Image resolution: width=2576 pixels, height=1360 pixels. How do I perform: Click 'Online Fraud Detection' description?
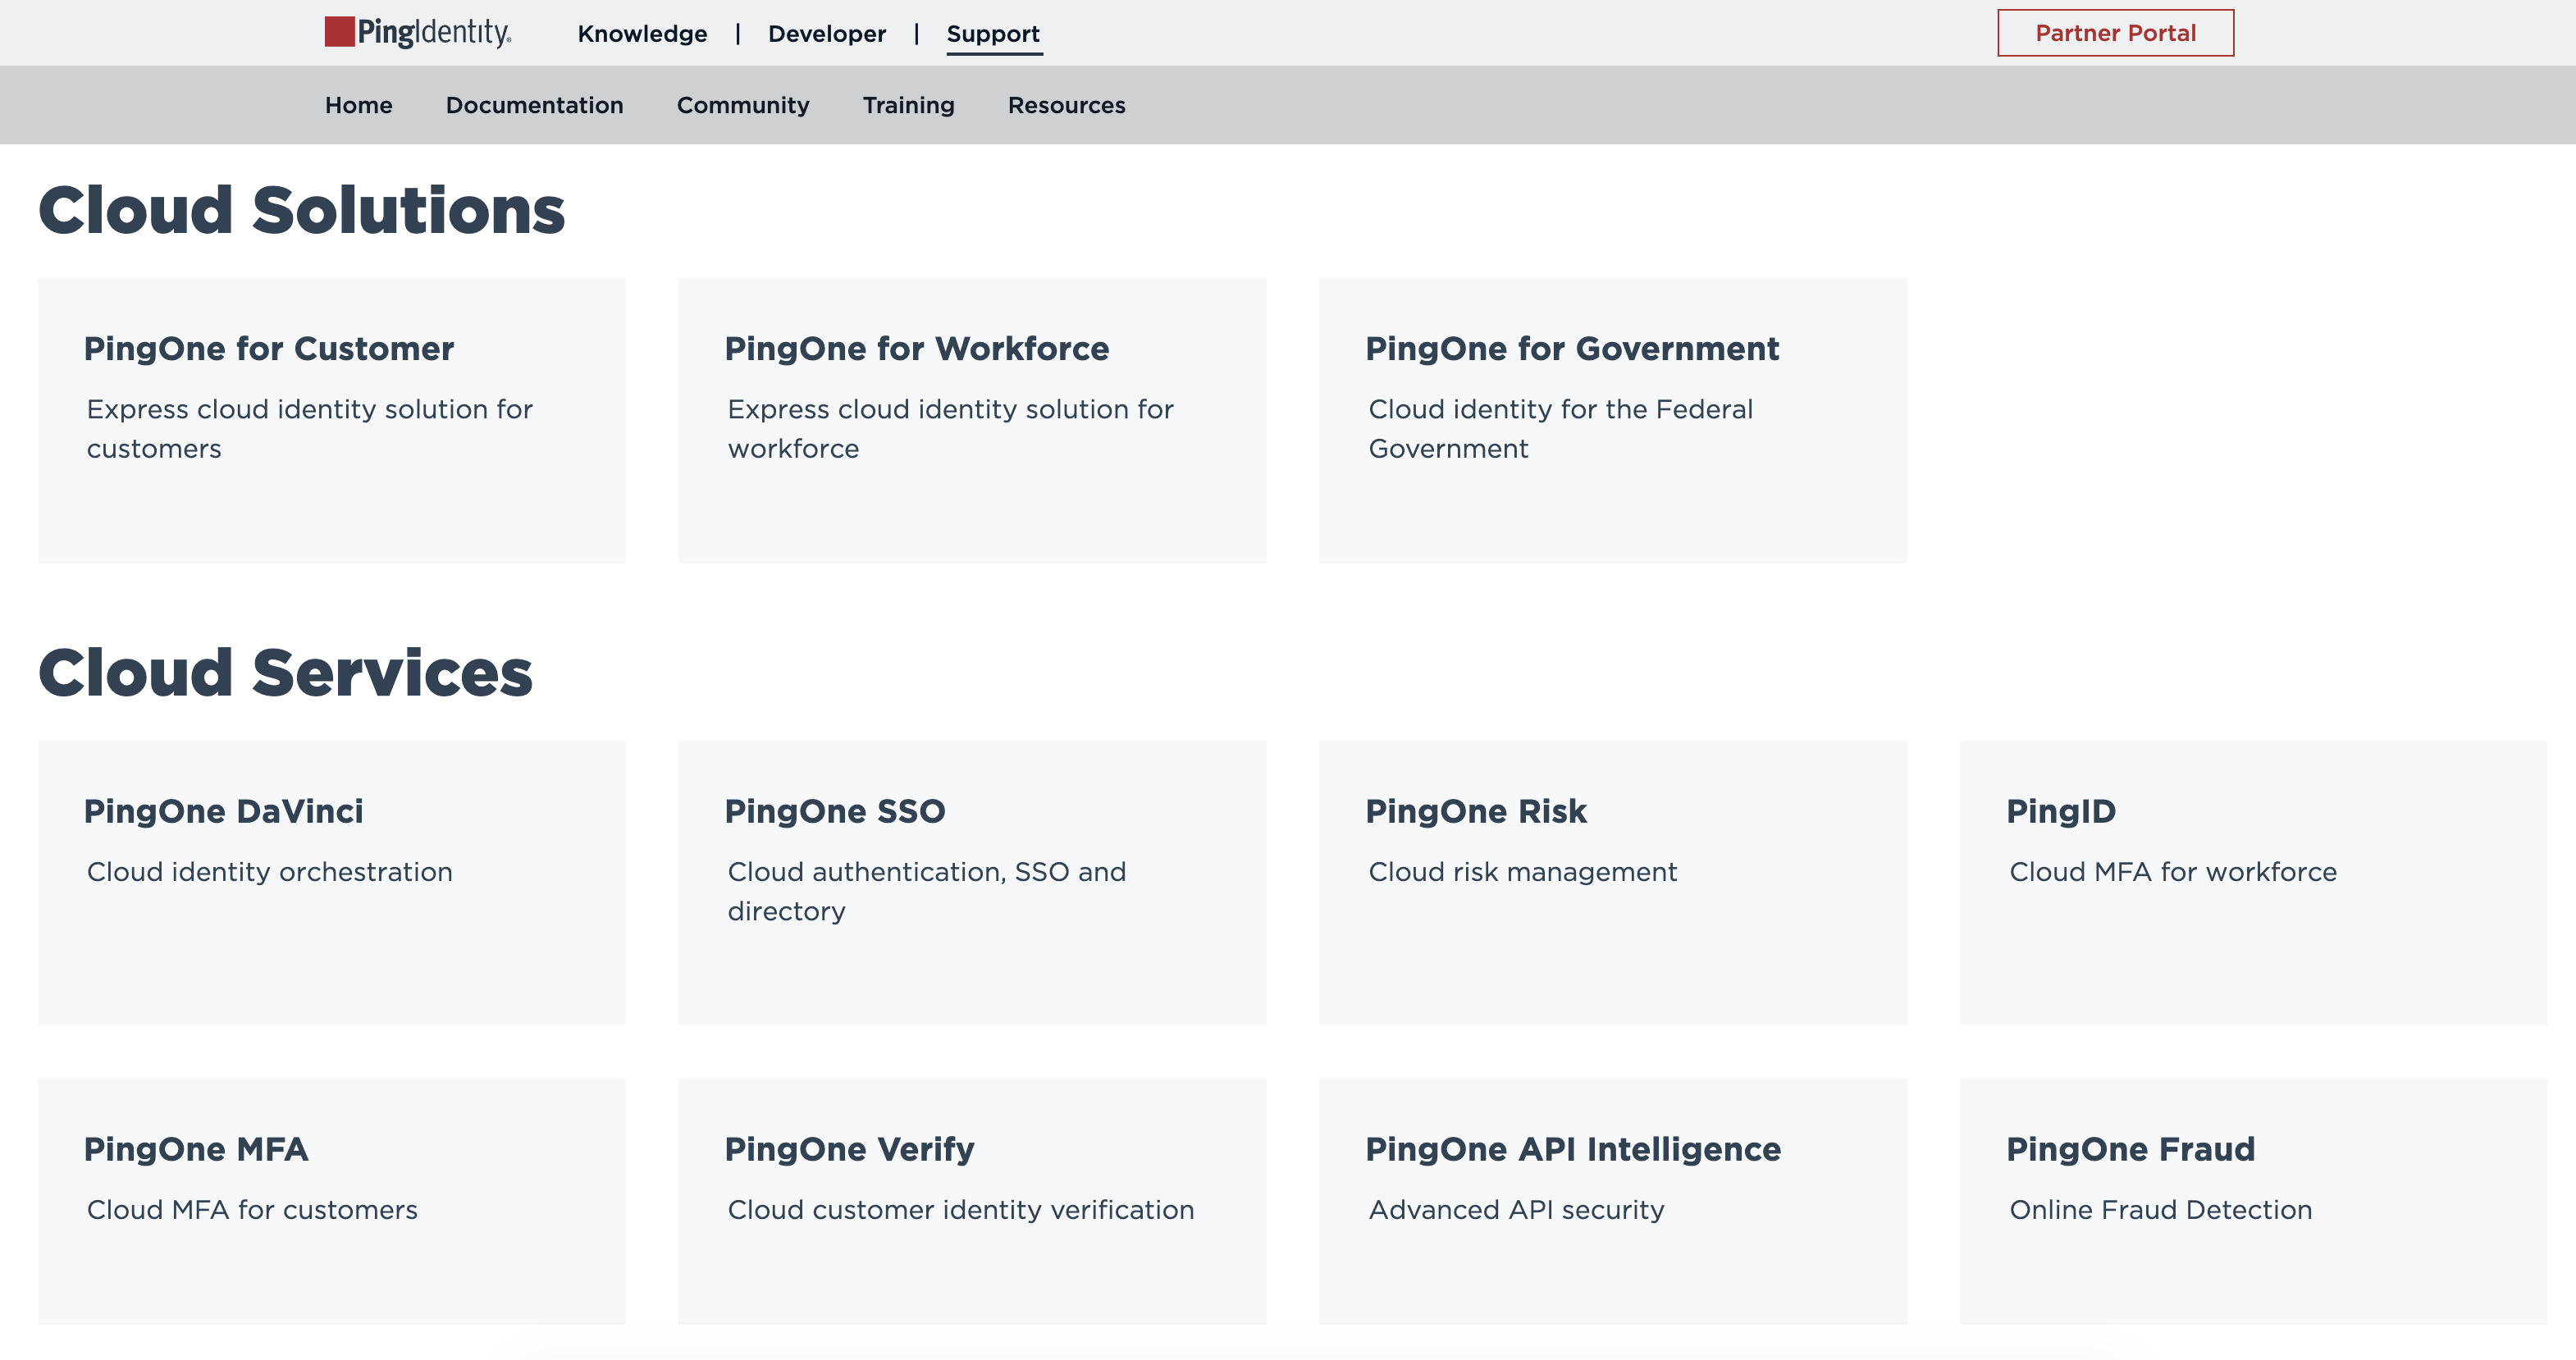coord(2160,1210)
